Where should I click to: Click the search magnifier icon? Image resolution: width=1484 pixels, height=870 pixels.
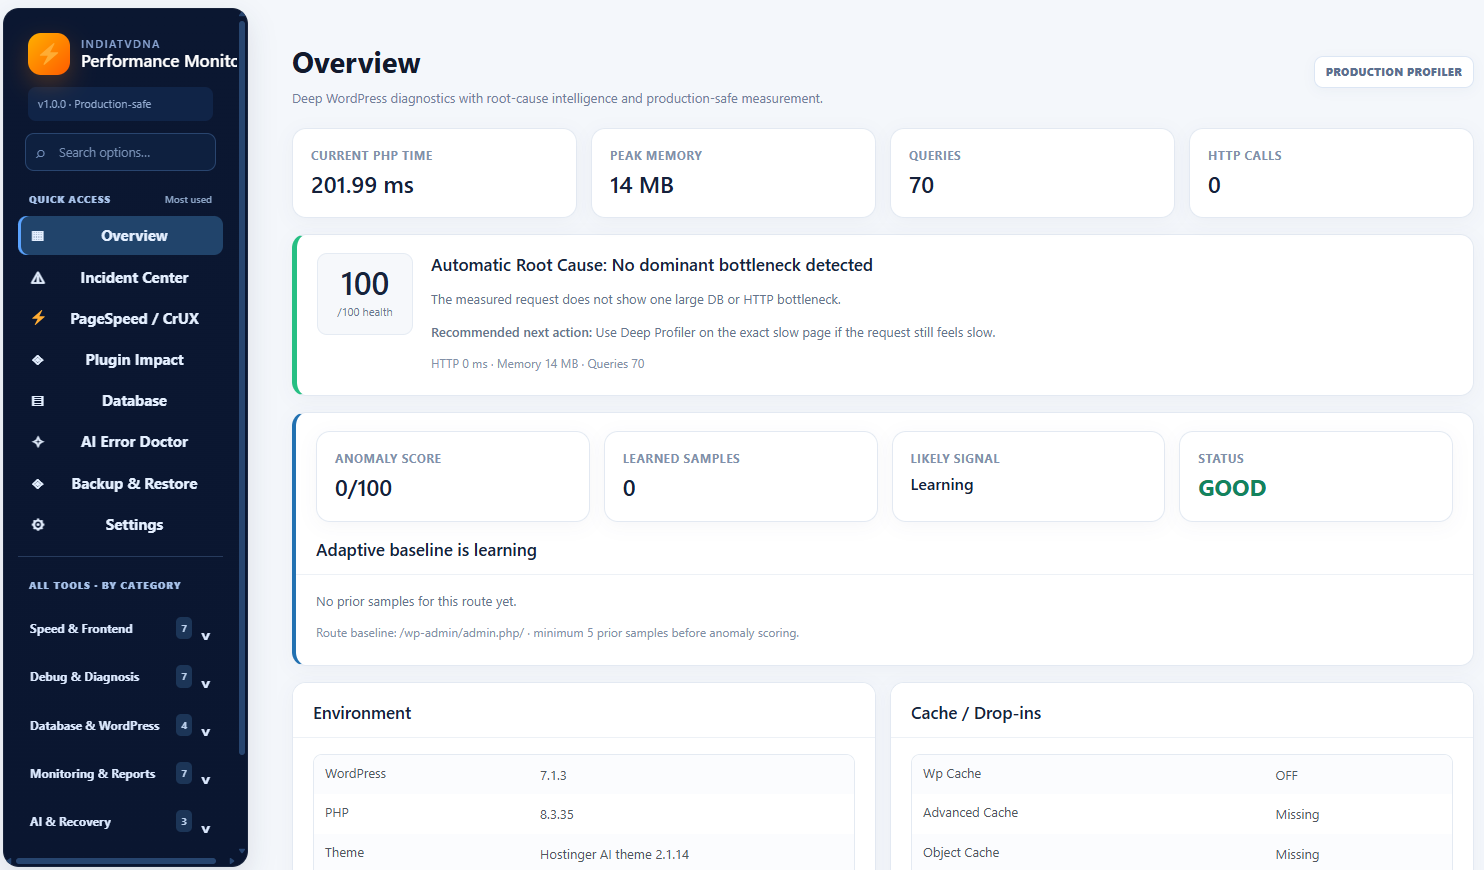pyautogui.click(x=41, y=153)
